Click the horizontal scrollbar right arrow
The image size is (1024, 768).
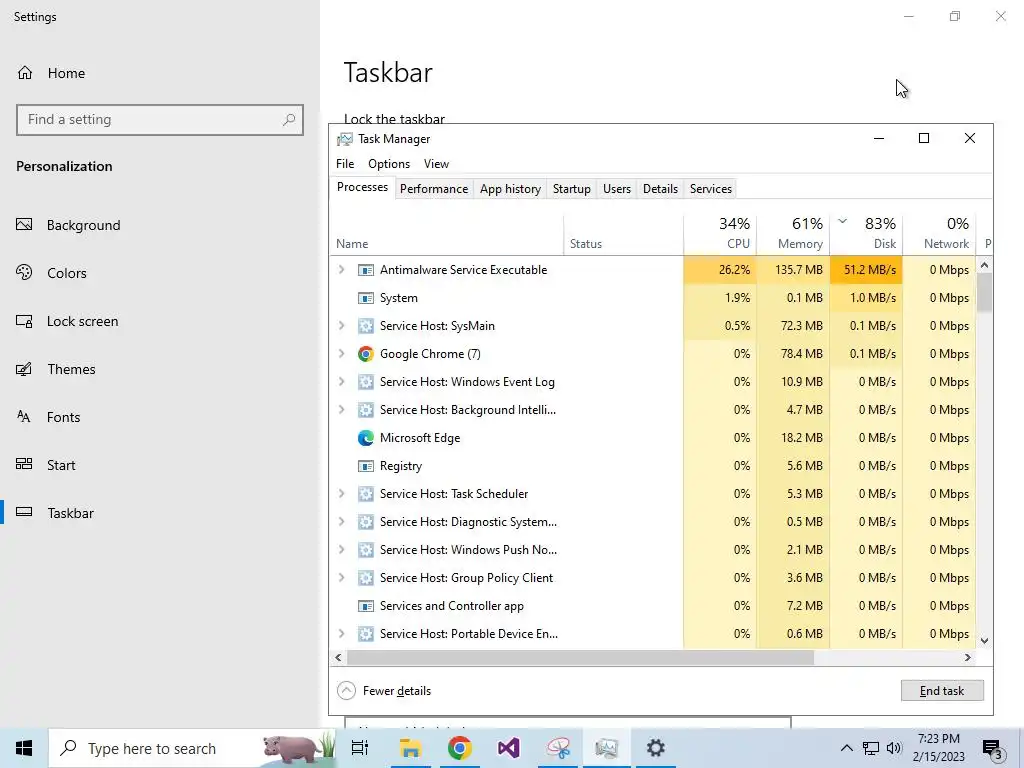click(968, 658)
